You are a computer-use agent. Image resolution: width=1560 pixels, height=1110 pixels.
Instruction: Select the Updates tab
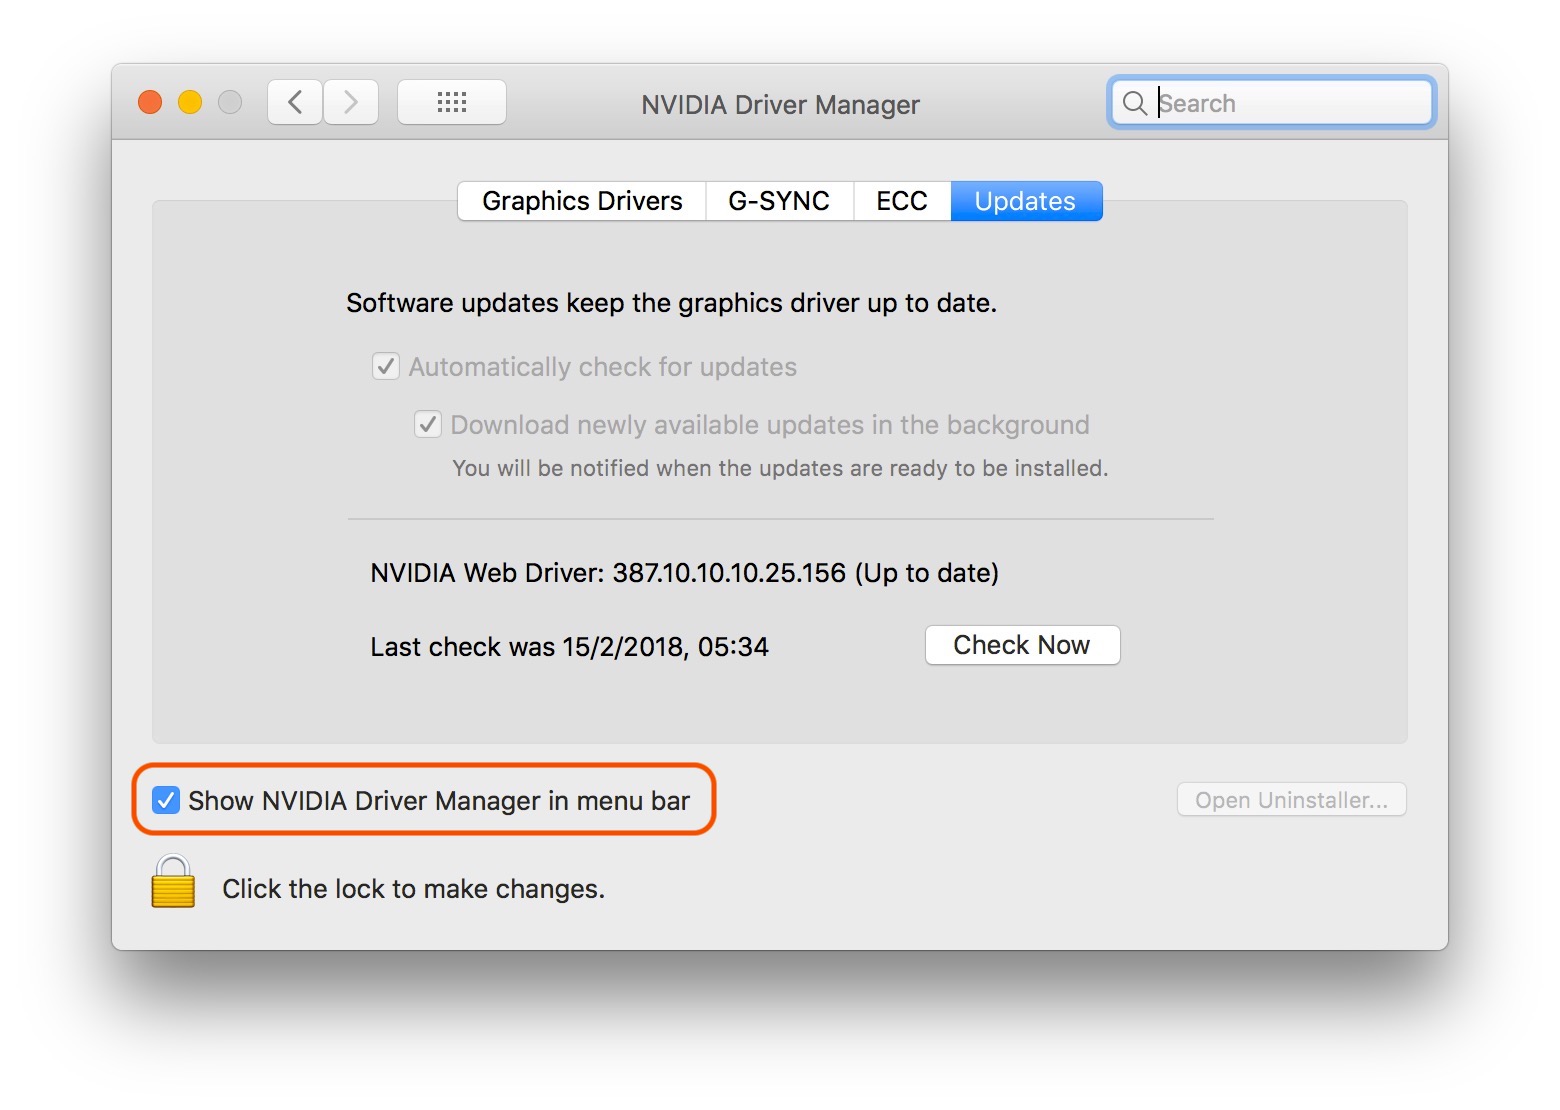point(1026,201)
